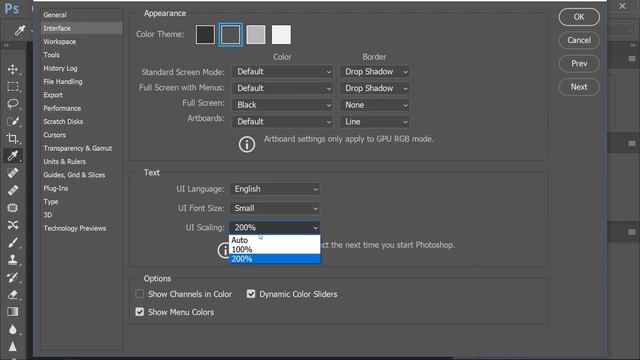Select the Spot Healing Brush tool
Viewport: 640px width, 360px height.
point(13,173)
